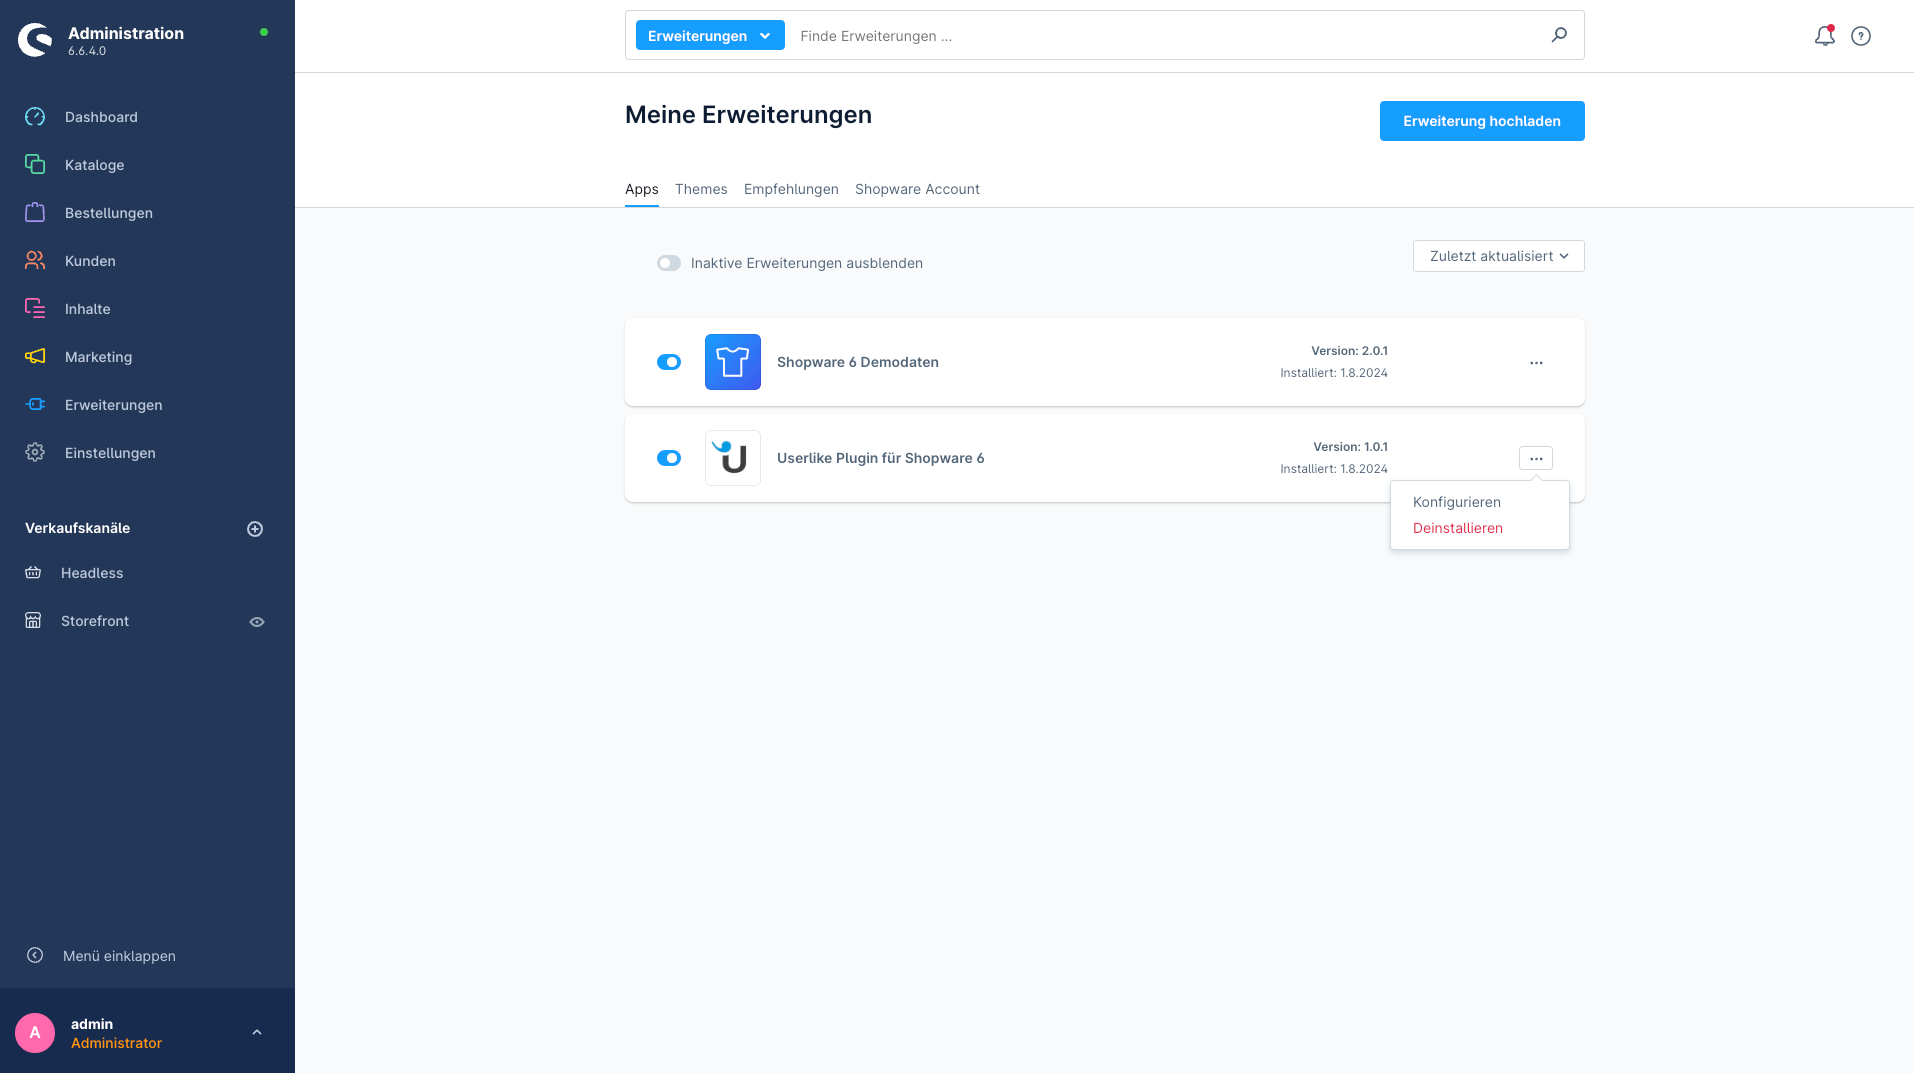Viewport: 1914px width, 1073px height.
Task: Click the Userlike plugin logo
Action: (733, 458)
